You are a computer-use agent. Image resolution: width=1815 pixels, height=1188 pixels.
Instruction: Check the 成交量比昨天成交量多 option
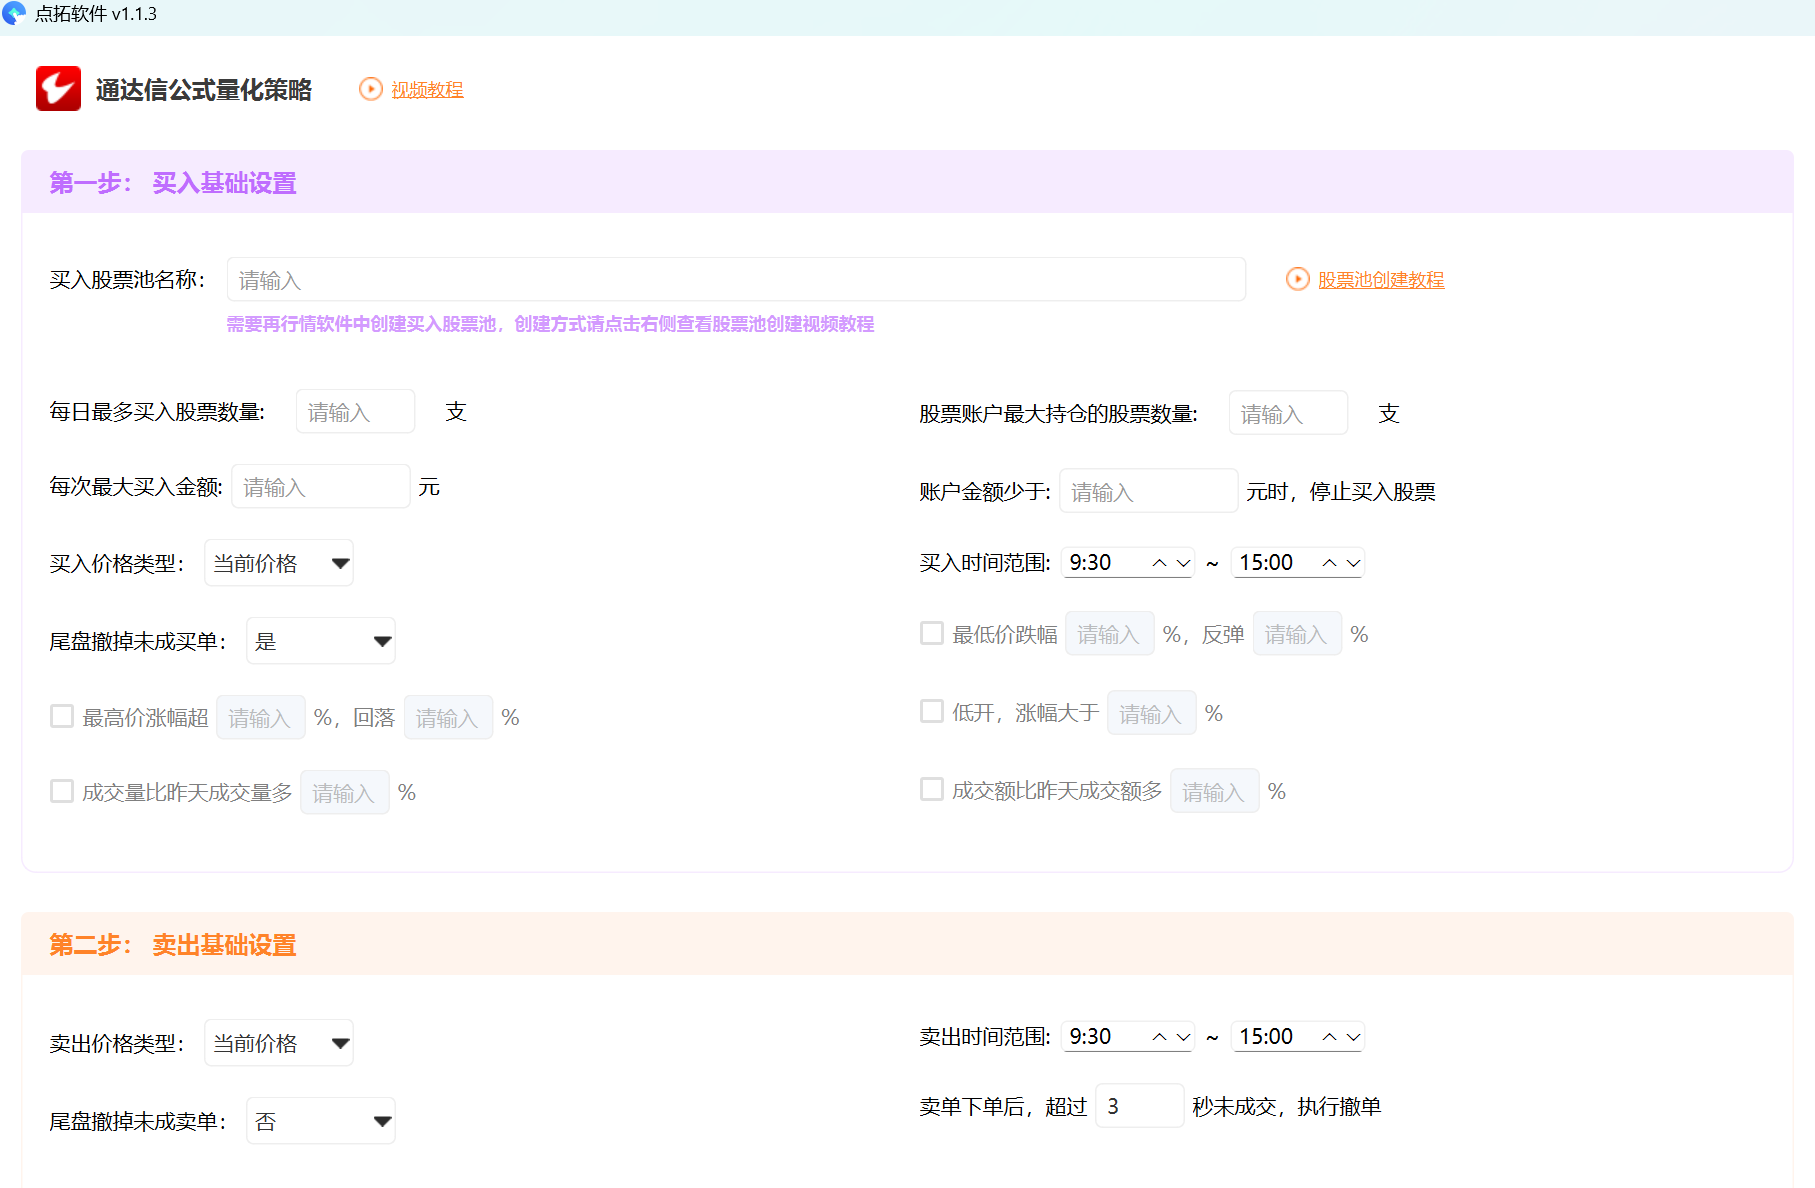tap(62, 791)
